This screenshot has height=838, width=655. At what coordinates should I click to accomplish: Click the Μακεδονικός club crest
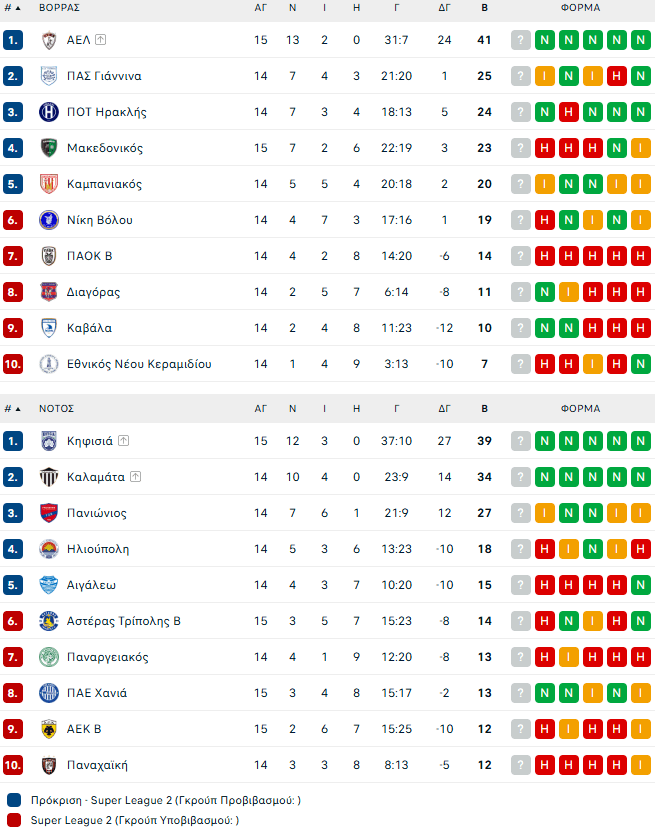[x=48, y=148]
